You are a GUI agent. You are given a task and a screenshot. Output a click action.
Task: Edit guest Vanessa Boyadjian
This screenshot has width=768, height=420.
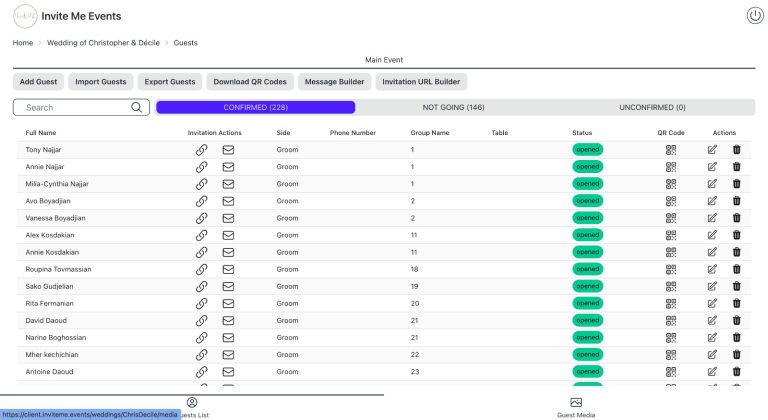[712, 218]
